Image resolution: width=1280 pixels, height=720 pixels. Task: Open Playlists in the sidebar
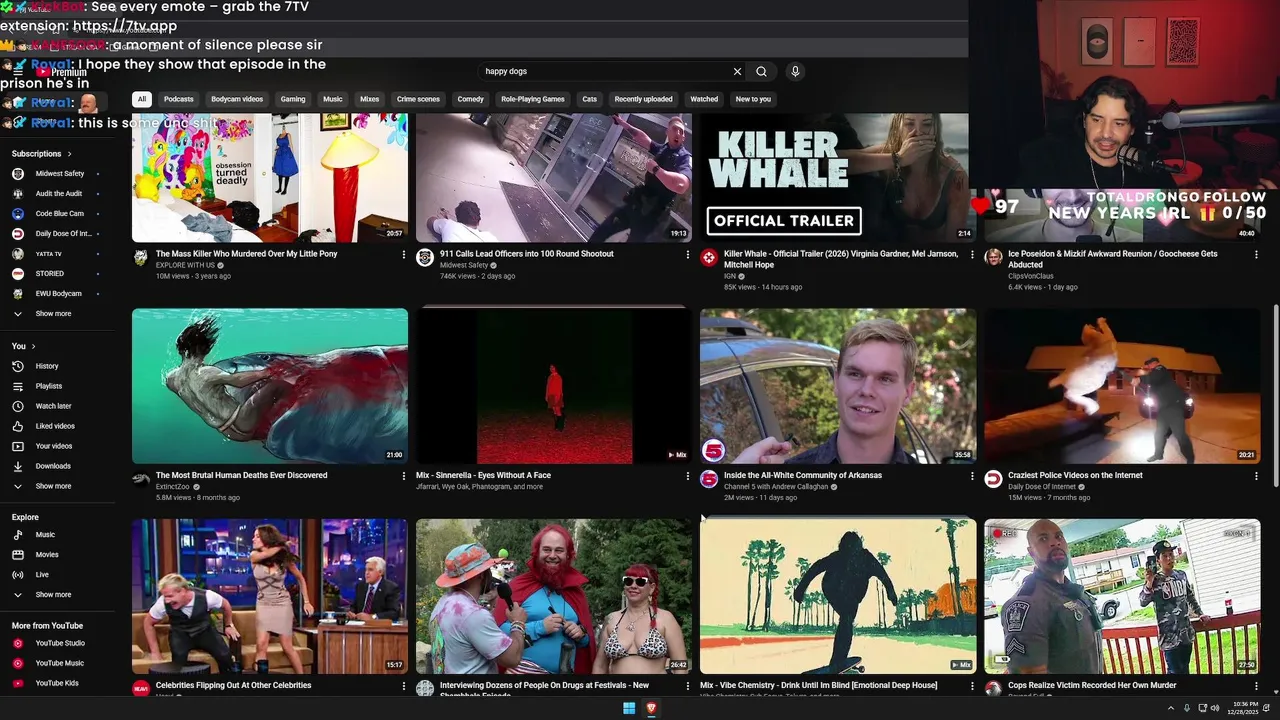point(49,386)
